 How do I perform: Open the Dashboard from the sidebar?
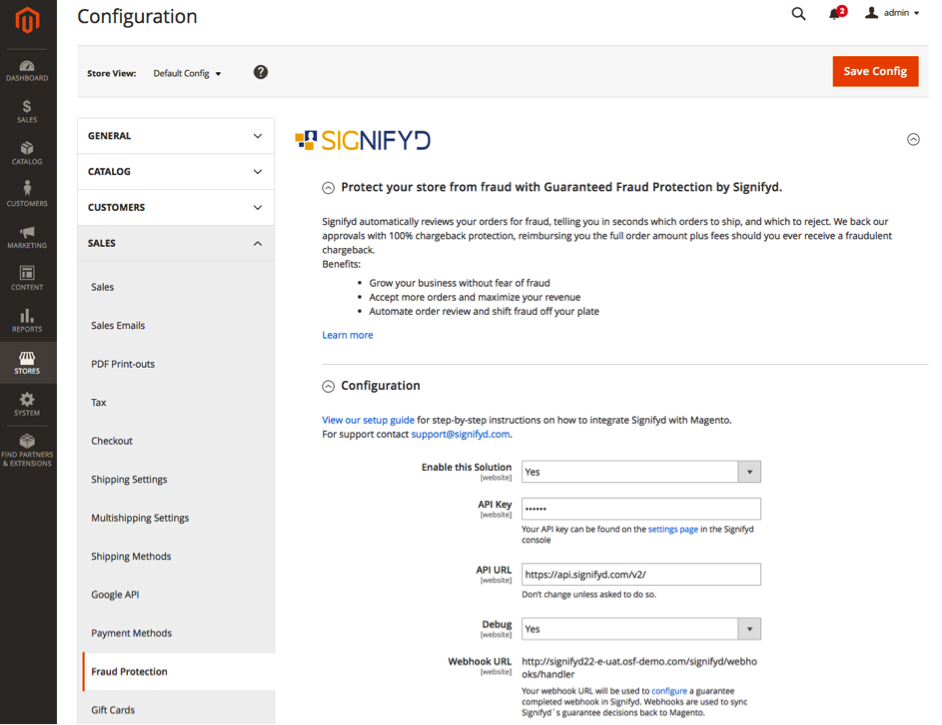pos(27,68)
